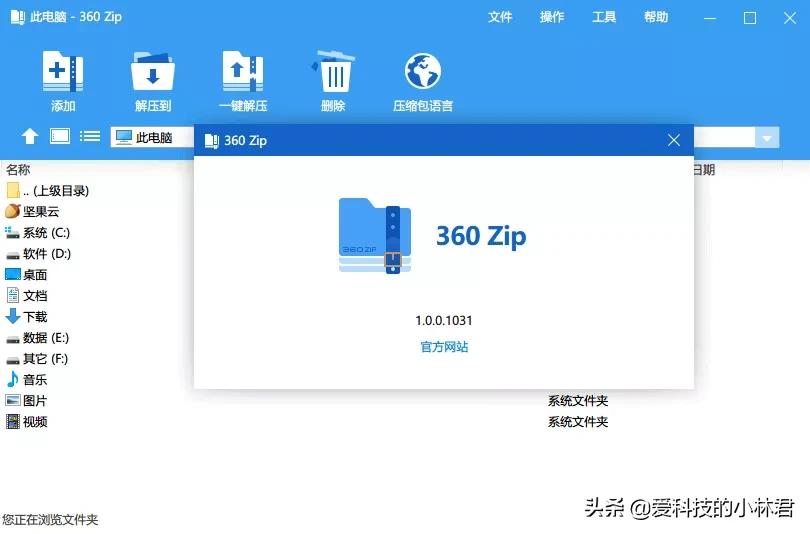Switch to list view mode
Image resolution: width=810 pixels, height=534 pixels.
coord(90,136)
